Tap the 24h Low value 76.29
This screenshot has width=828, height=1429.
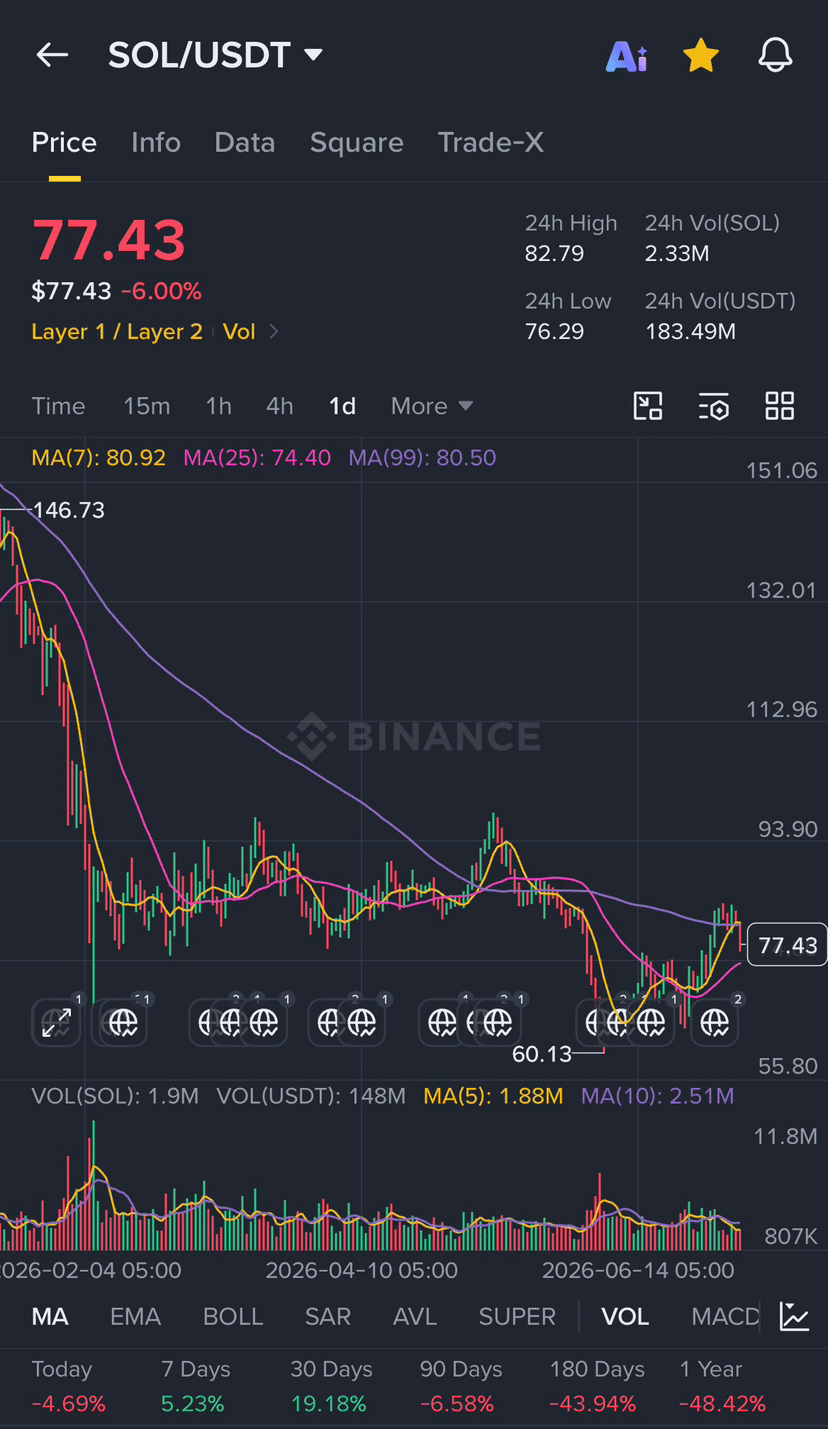point(554,331)
